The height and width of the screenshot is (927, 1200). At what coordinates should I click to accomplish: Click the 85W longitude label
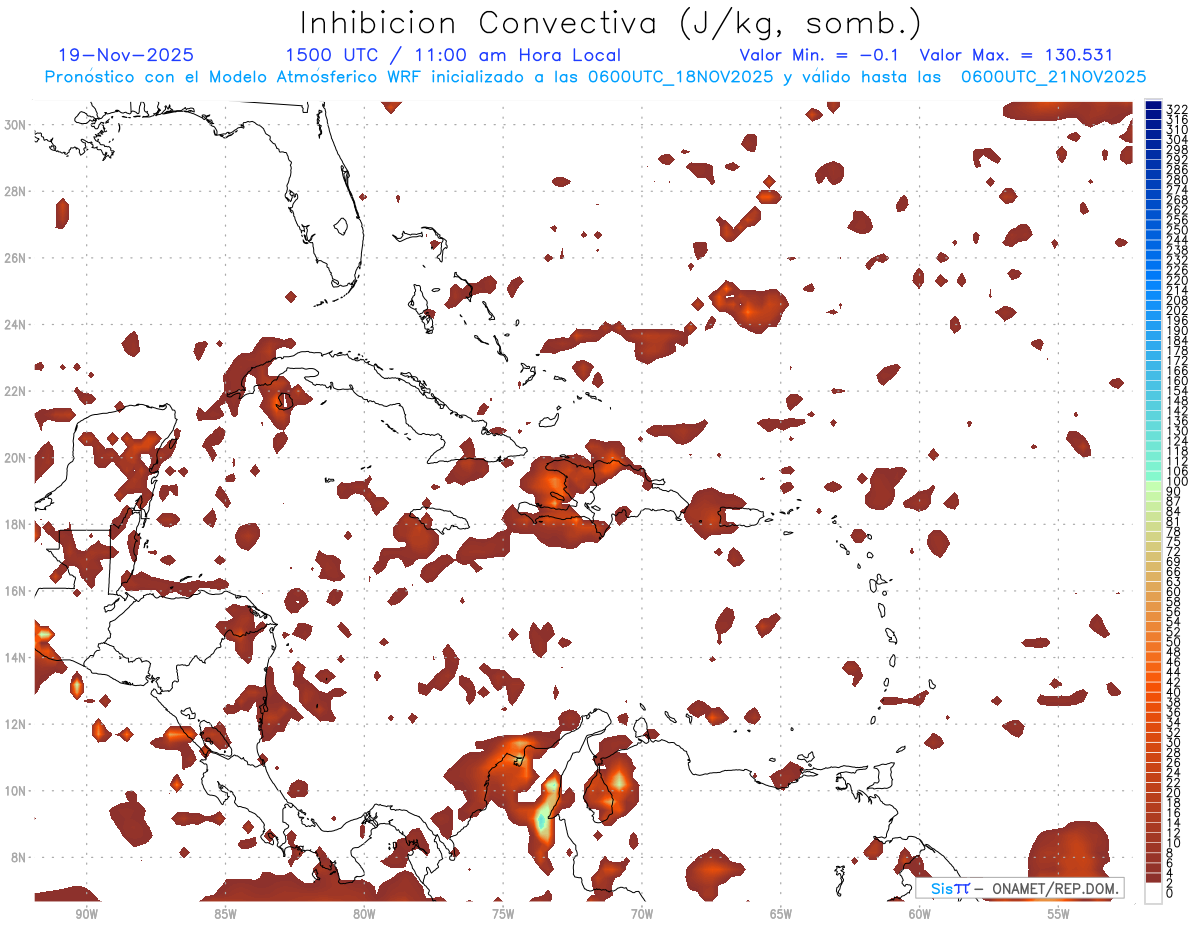pos(225,915)
